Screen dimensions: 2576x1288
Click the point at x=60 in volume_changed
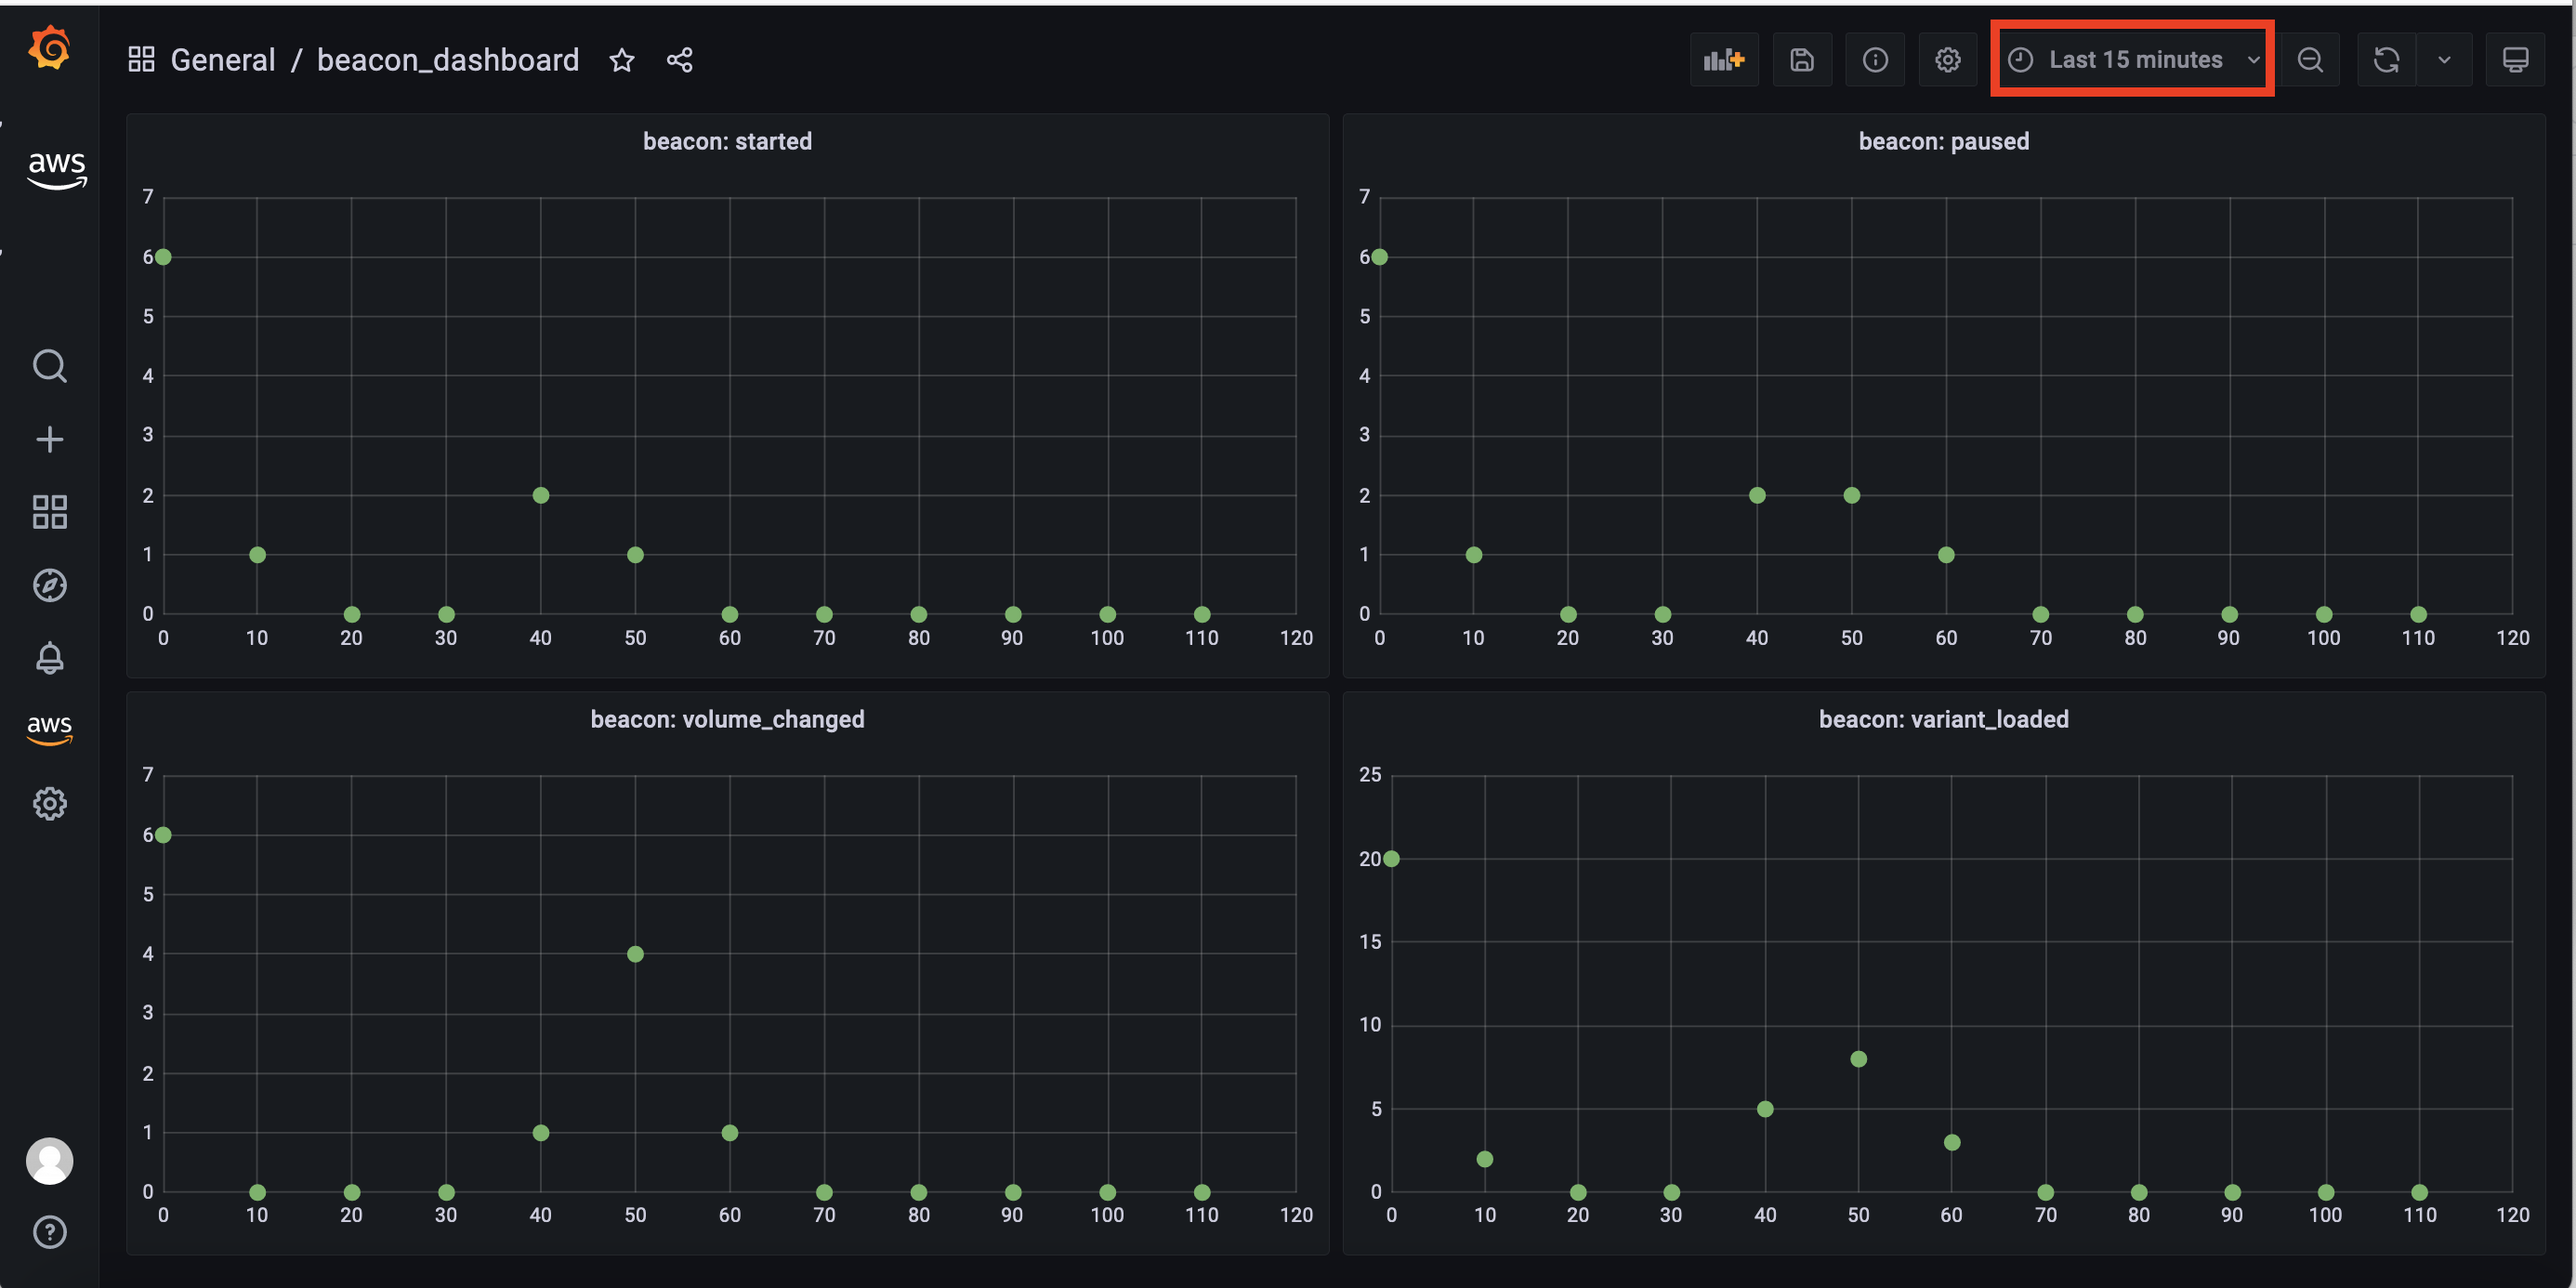coord(730,1133)
